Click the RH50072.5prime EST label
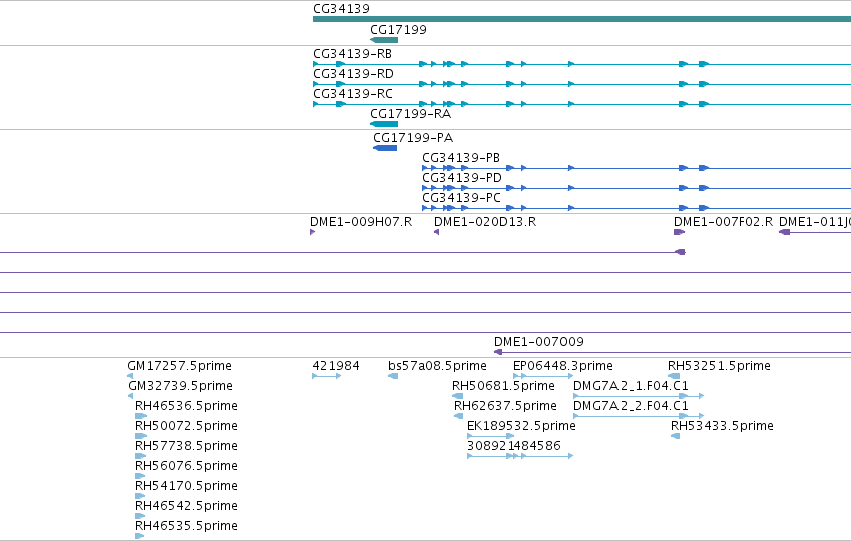Image resolution: width=851 pixels, height=541 pixels. [x=186, y=426]
